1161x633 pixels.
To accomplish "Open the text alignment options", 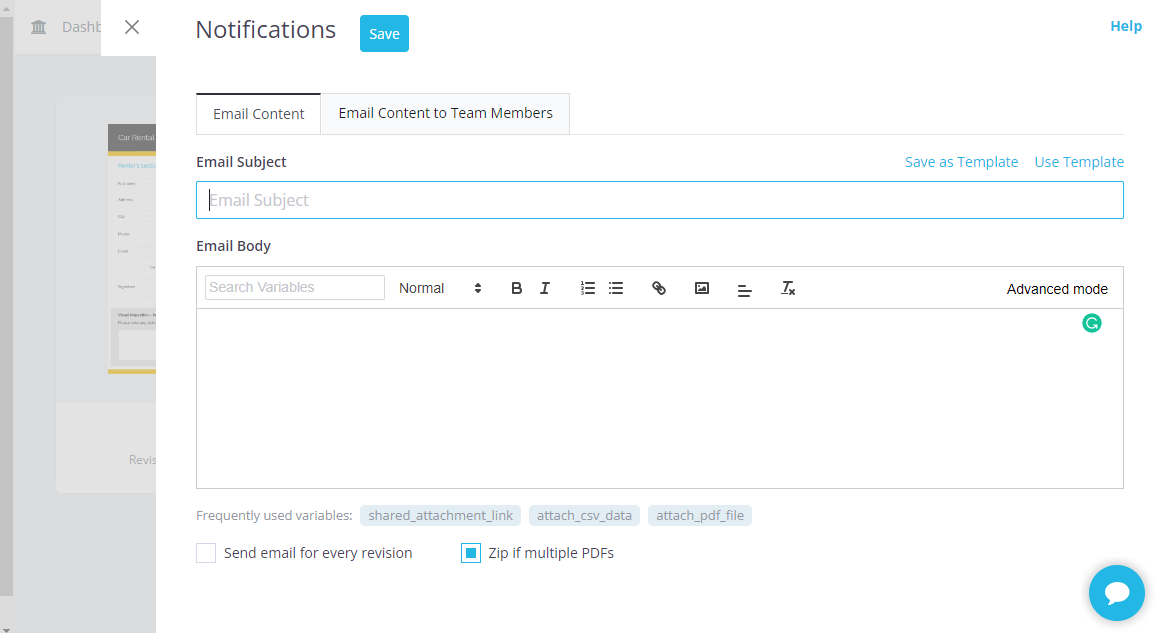I will click(x=744, y=289).
